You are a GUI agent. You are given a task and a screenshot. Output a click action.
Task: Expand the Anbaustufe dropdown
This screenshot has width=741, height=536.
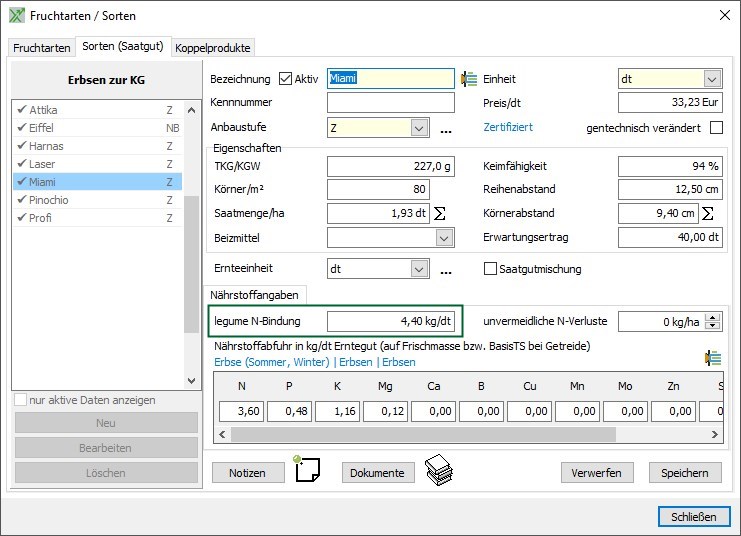(420, 128)
